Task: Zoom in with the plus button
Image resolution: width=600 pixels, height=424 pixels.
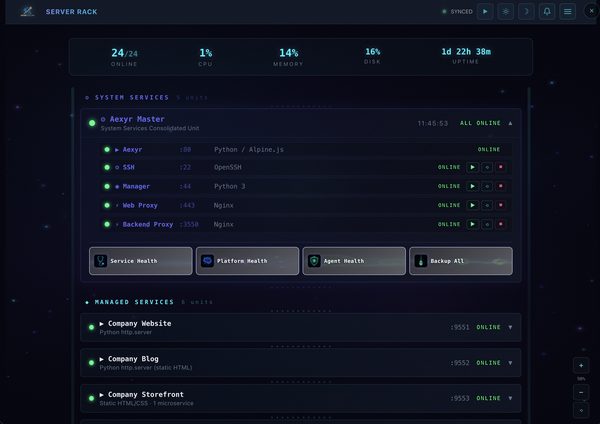Action: point(581,365)
